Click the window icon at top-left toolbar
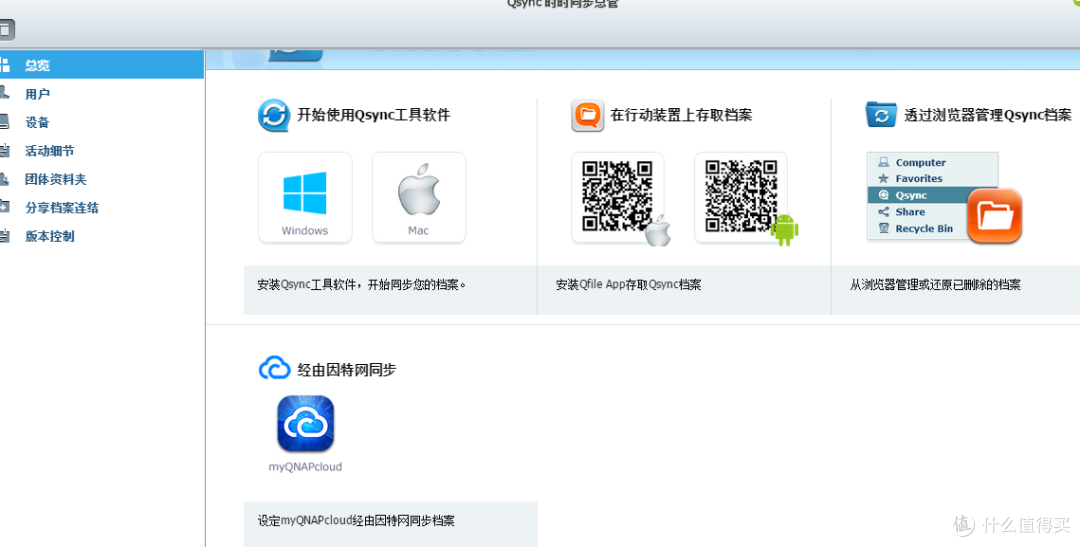The image size is (1080, 547). 6,30
